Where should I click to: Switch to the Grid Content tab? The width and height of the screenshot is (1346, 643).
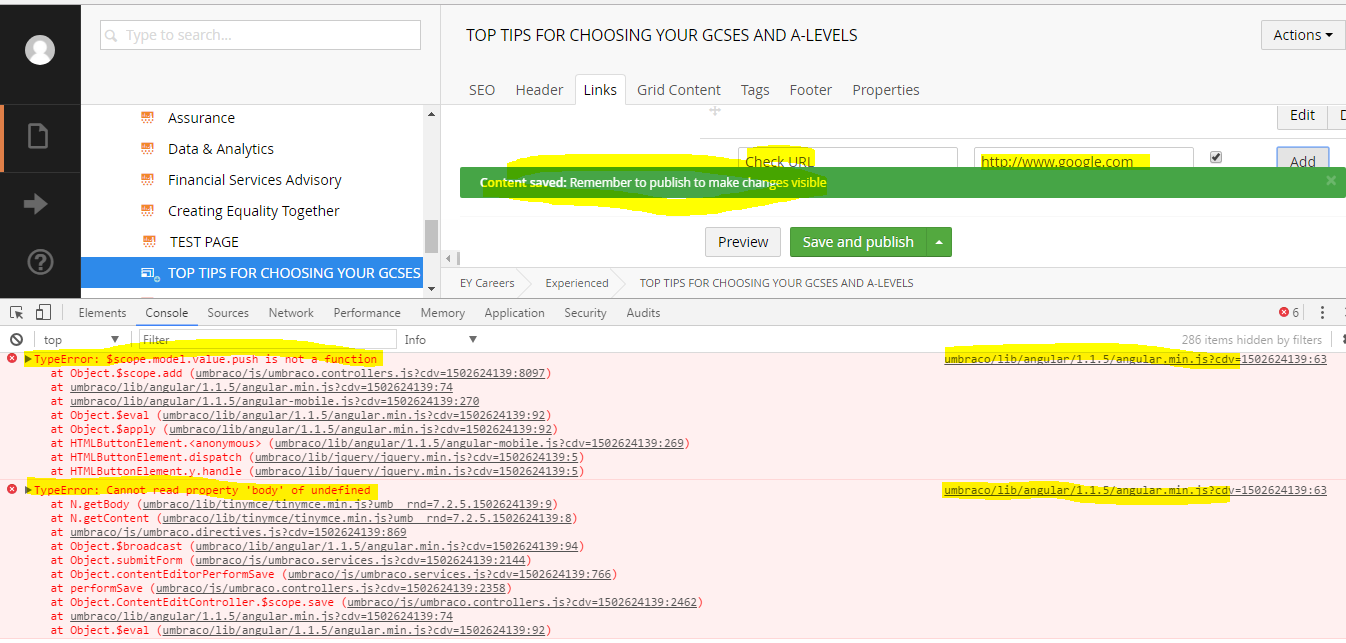[679, 90]
